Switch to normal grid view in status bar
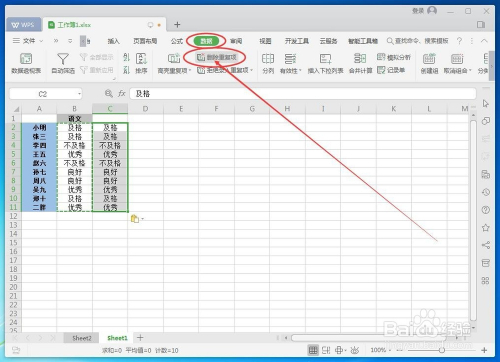The height and width of the screenshot is (362, 500). tap(313, 350)
